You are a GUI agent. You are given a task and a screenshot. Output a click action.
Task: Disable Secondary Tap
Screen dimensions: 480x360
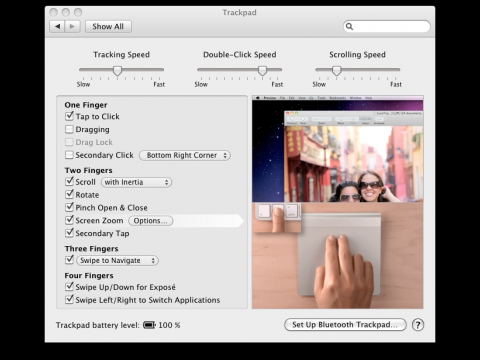tap(69, 233)
